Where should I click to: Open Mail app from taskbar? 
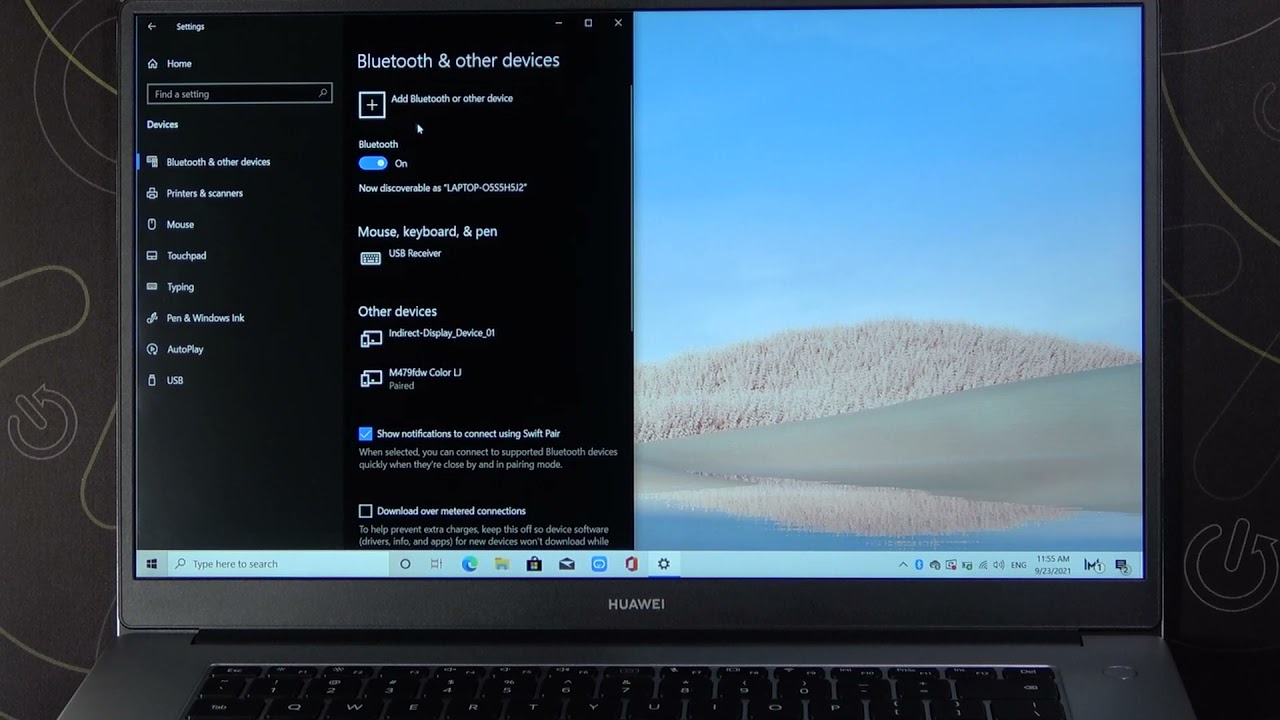(567, 564)
